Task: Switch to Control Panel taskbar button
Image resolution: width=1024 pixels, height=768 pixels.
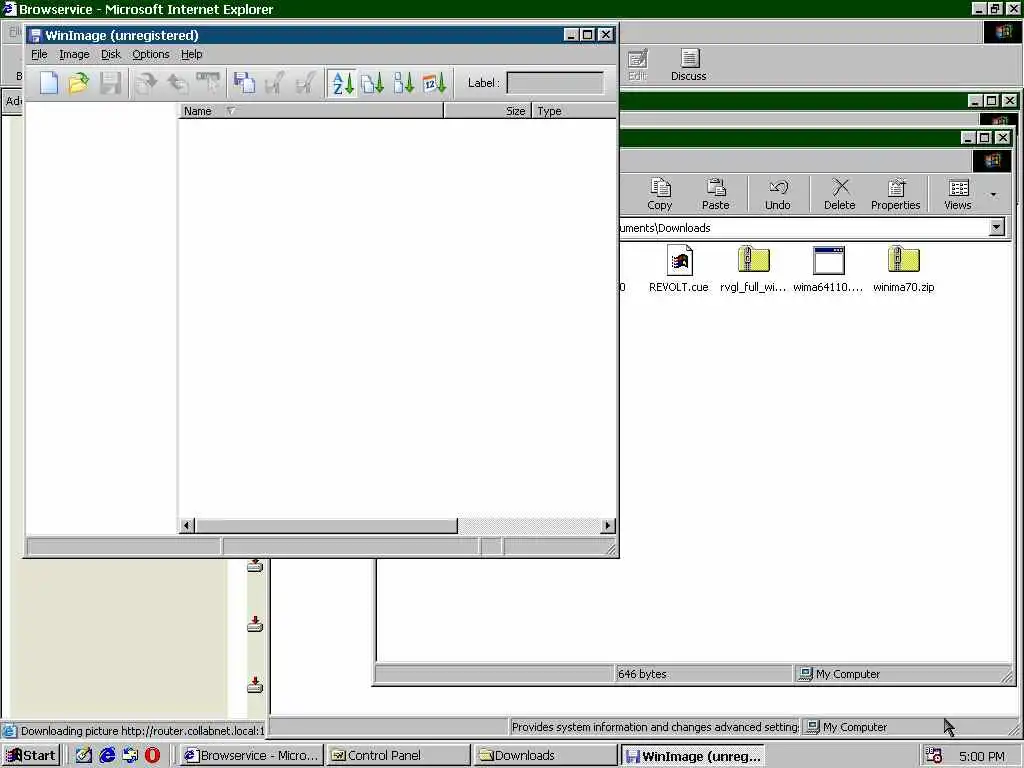Action: [x=398, y=756]
